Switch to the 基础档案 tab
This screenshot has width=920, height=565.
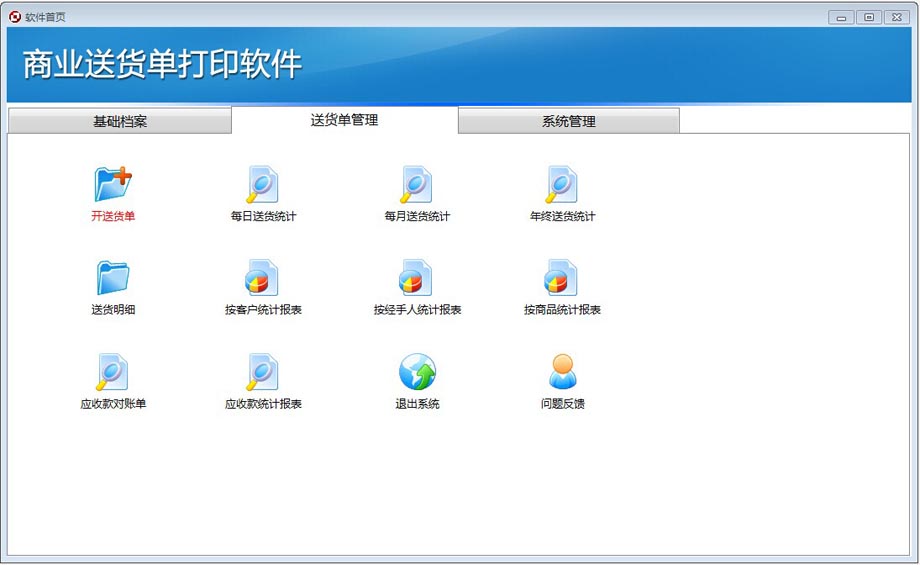click(120, 121)
